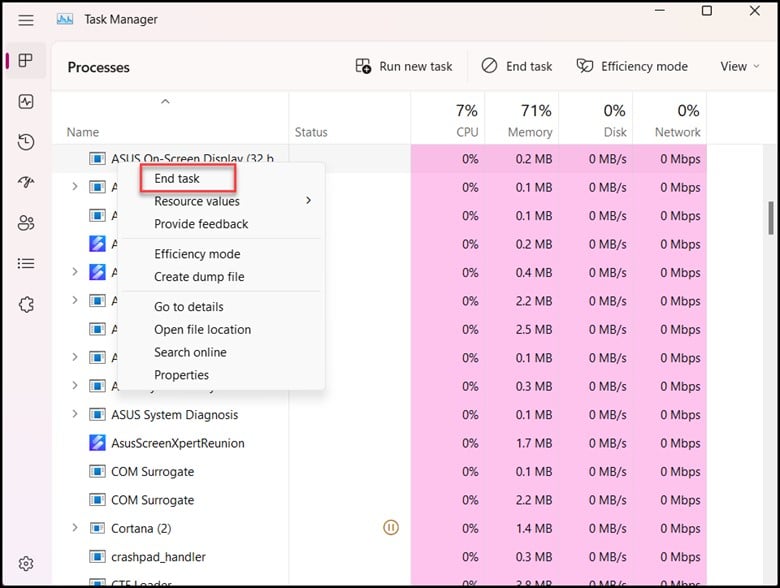Open Startup apps sidebar tab
The width and height of the screenshot is (780, 588).
26,183
